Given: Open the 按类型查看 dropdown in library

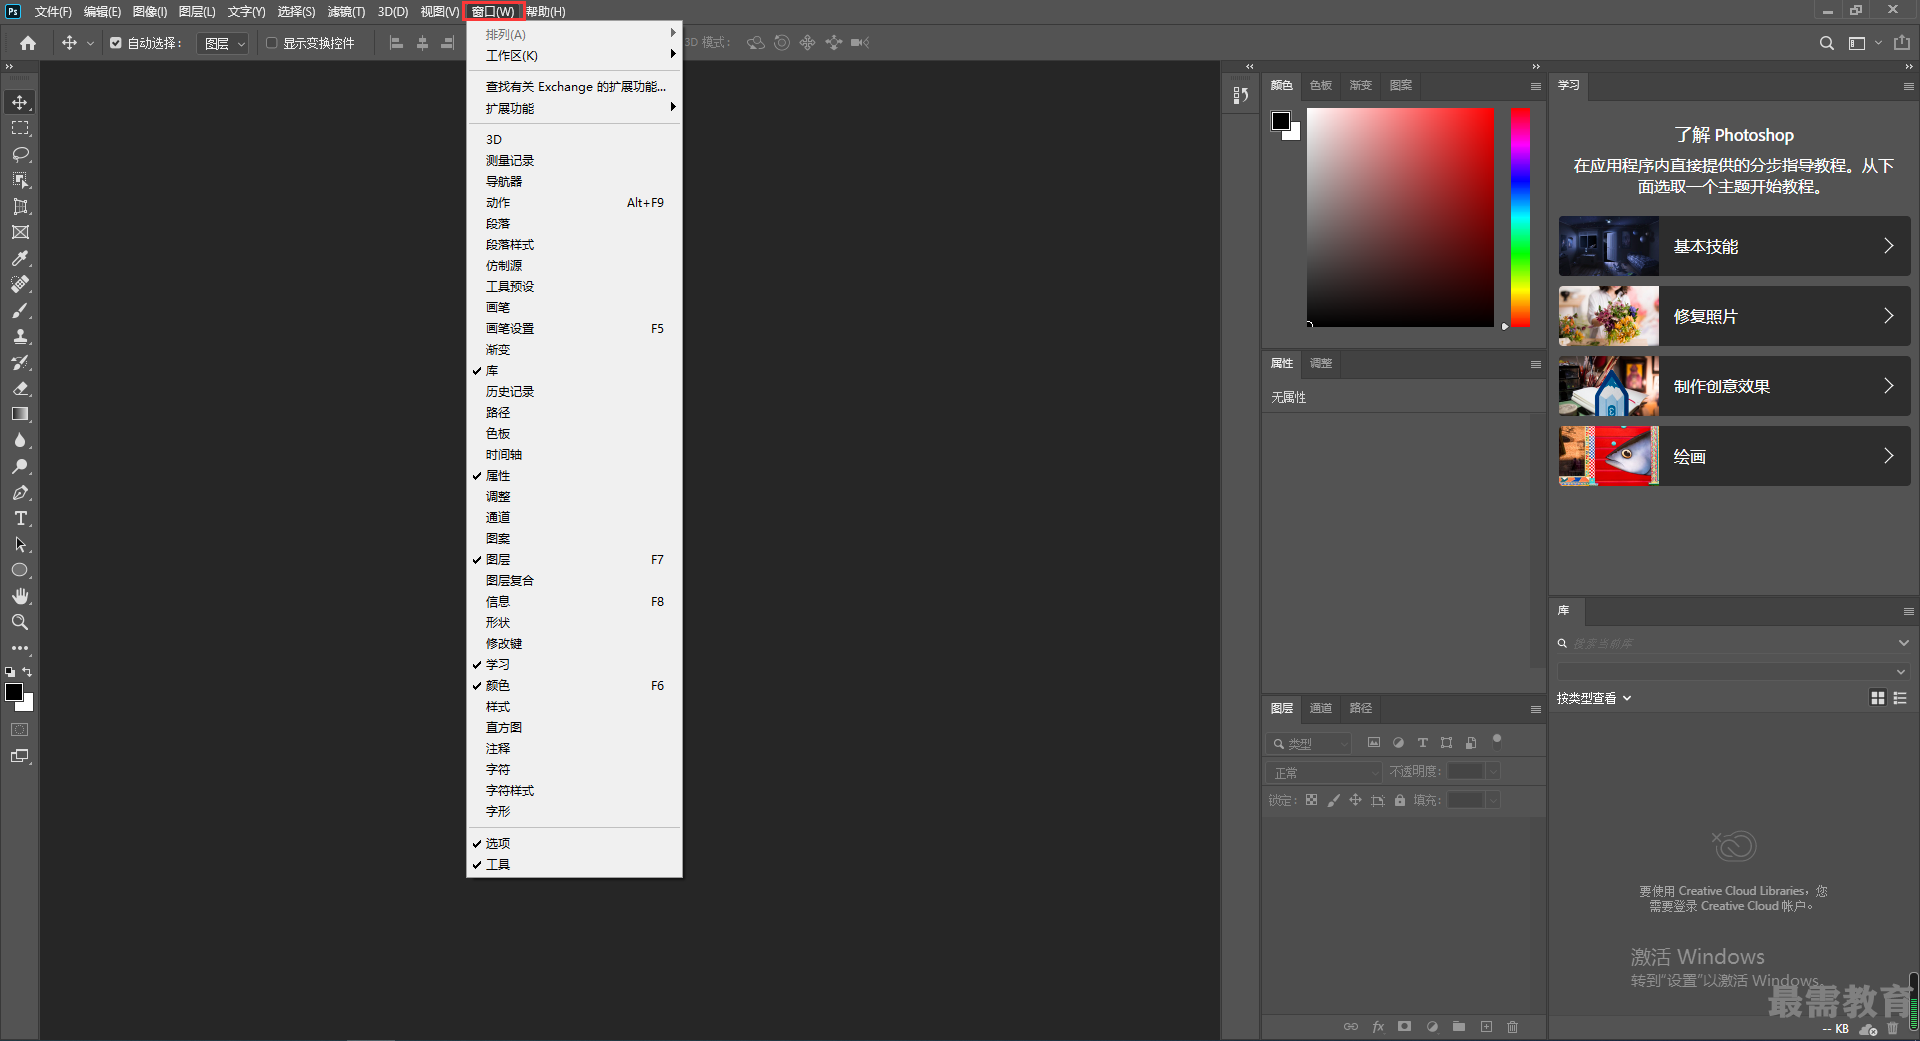Looking at the screenshot, I should coord(1594,698).
